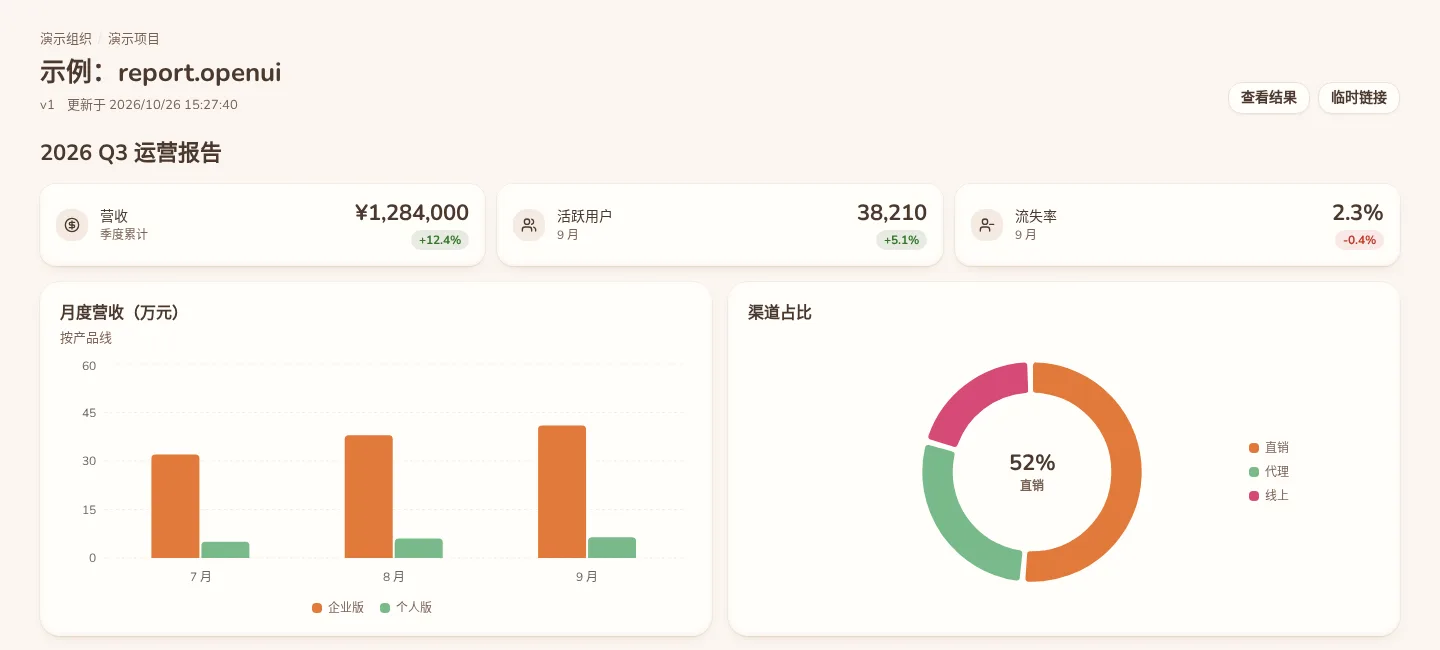This screenshot has height=650, width=1440.
Task: Click the 2026 Q3 运营报告 heading
Action: tap(131, 153)
